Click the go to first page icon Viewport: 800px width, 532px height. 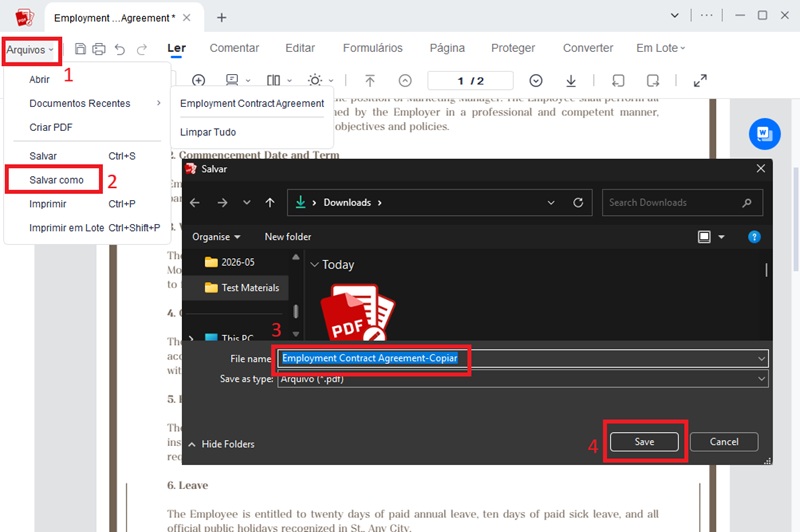[370, 81]
